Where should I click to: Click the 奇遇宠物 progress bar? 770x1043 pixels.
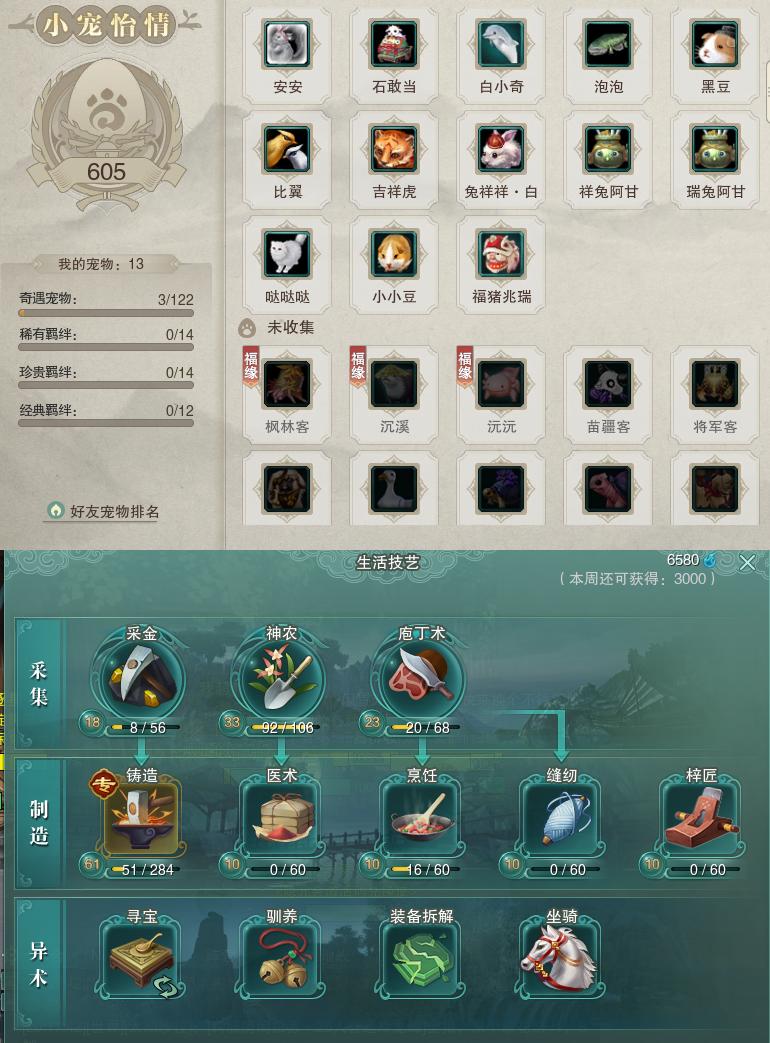(106, 313)
